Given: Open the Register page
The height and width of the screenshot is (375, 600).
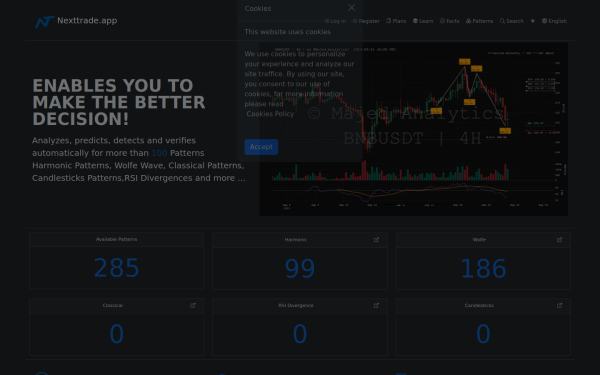Looking at the screenshot, I should point(366,21).
